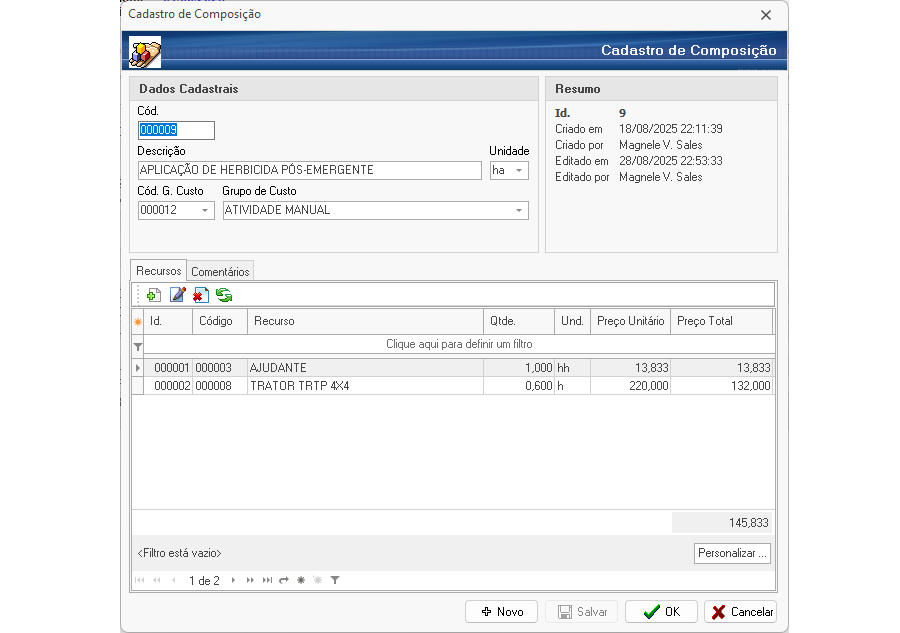Viewport: 900px width, 633px height.
Task: Switch to the Comentários tab
Action: pyautogui.click(x=220, y=271)
